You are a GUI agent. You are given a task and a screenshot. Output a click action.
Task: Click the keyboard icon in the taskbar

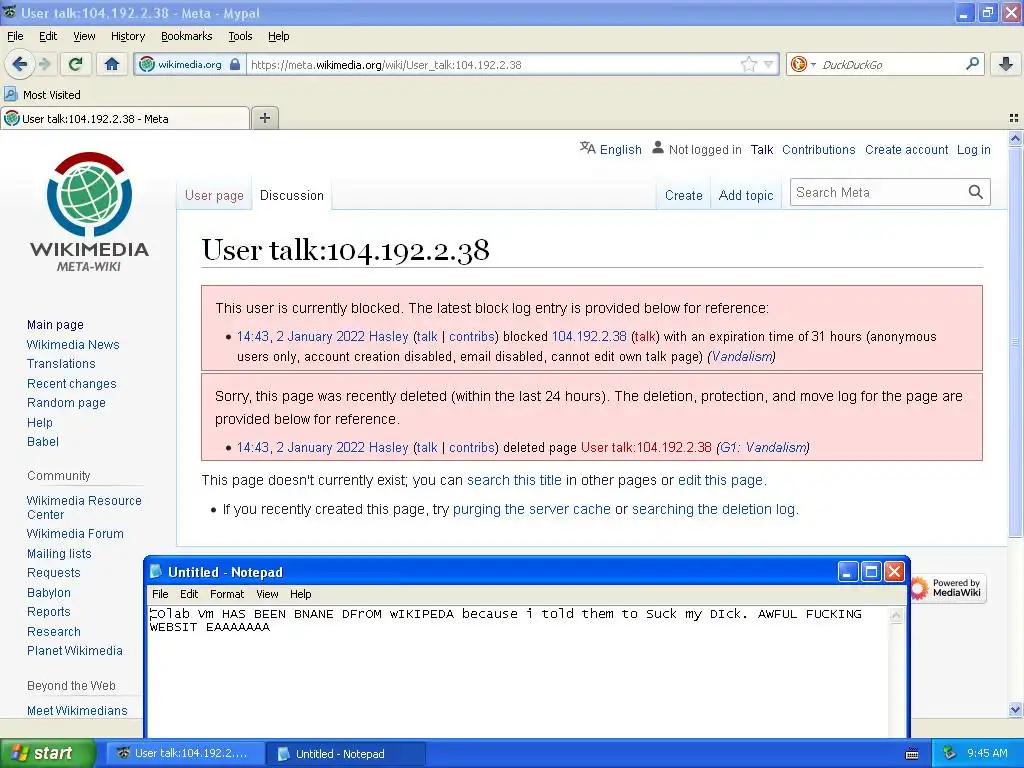coord(912,754)
